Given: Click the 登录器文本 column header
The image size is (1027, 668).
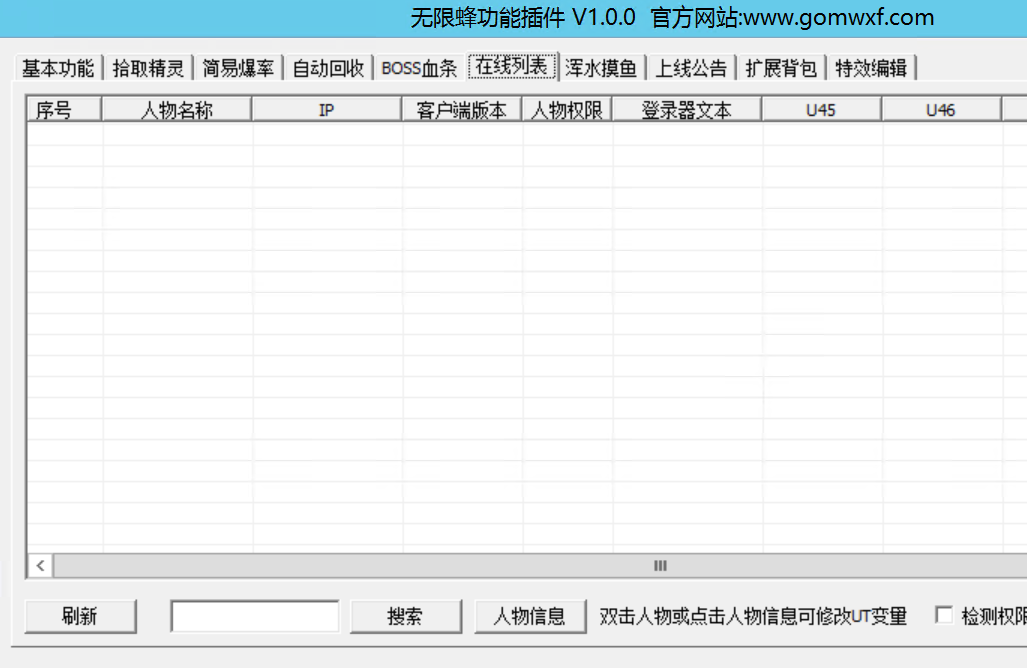Looking at the screenshot, I should 687,110.
